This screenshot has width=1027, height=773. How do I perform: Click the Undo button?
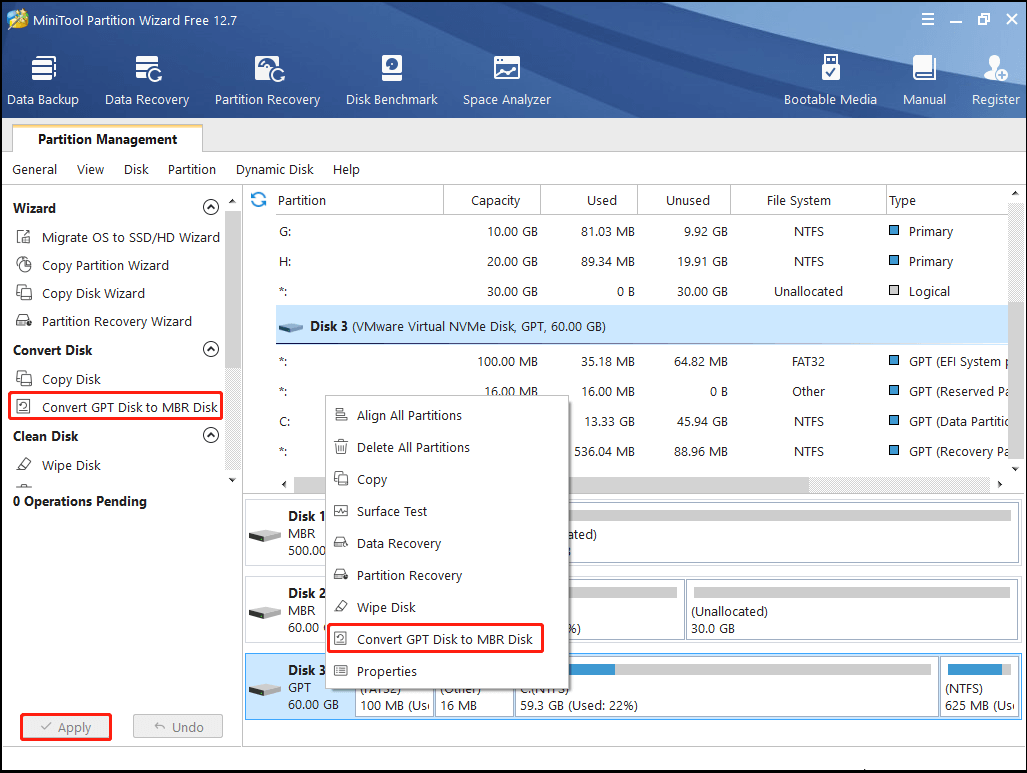click(x=178, y=727)
